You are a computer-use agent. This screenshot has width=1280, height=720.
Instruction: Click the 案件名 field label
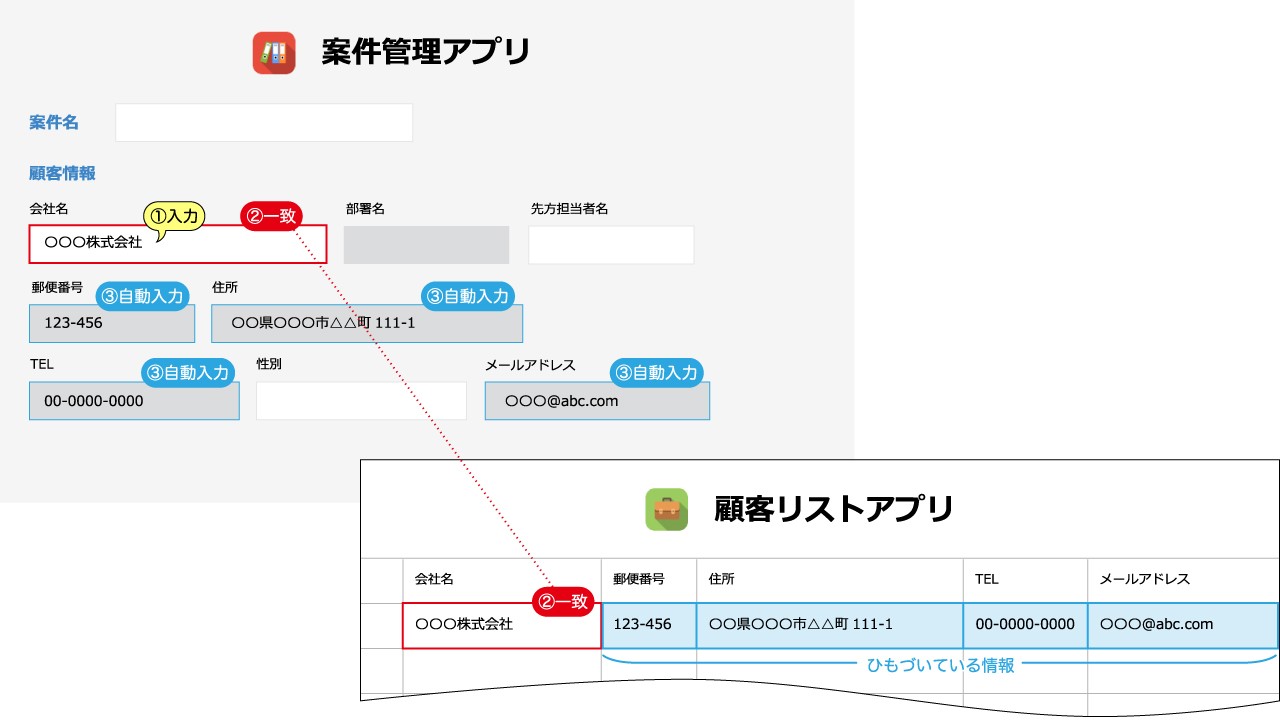pos(54,123)
